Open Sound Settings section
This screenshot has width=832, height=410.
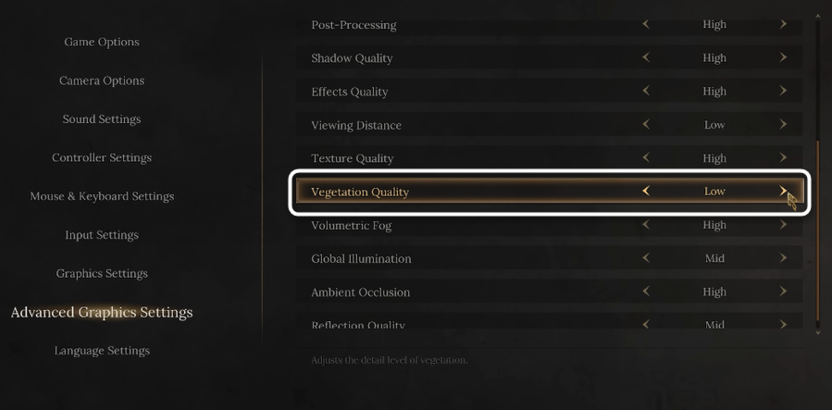point(102,119)
